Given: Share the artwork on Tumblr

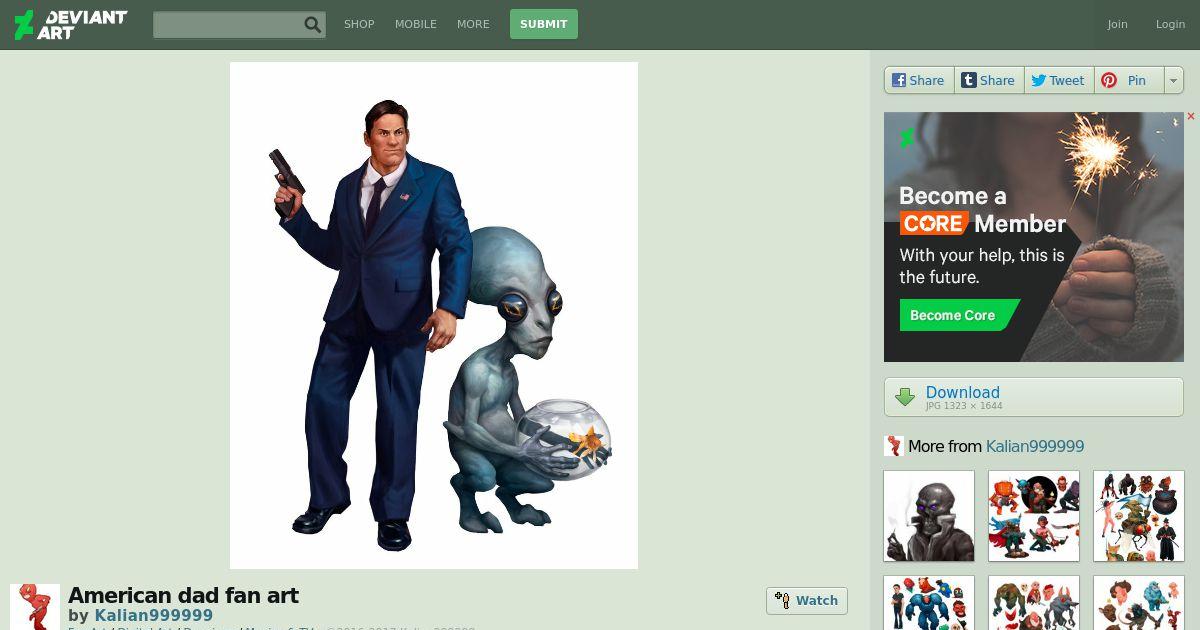Looking at the screenshot, I should pos(989,80).
